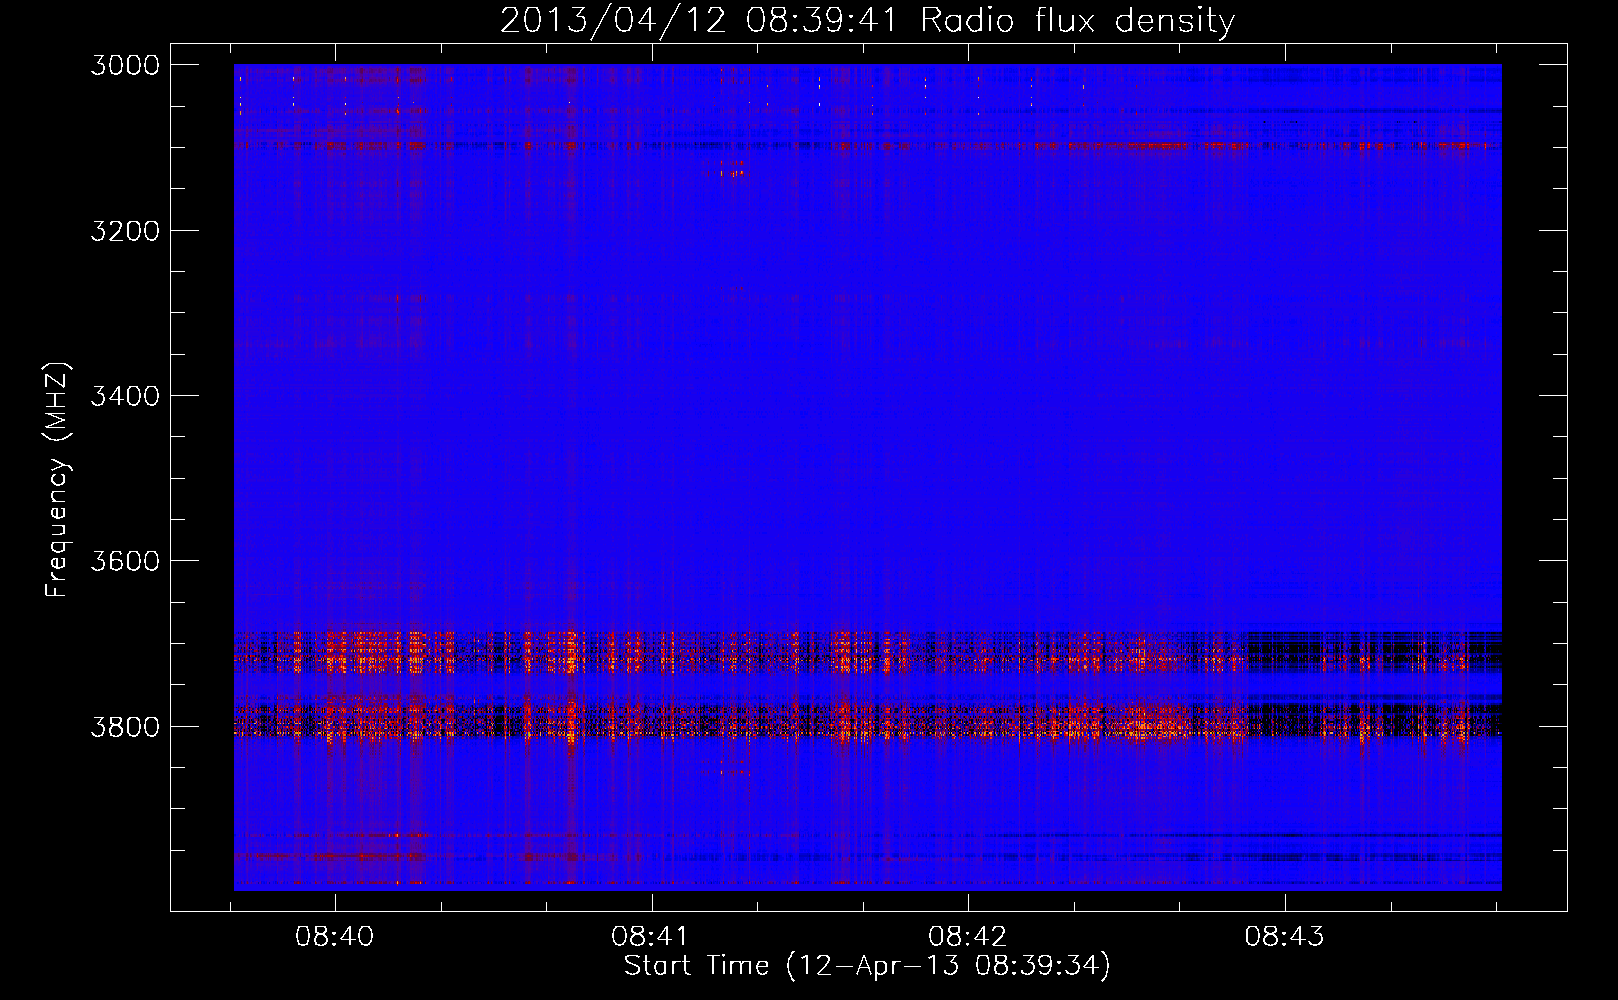Click the 'Start Time (12-Apr-13 08:39:34)' x-axis label
Image resolution: width=1618 pixels, height=1000 pixels.
coord(867,966)
